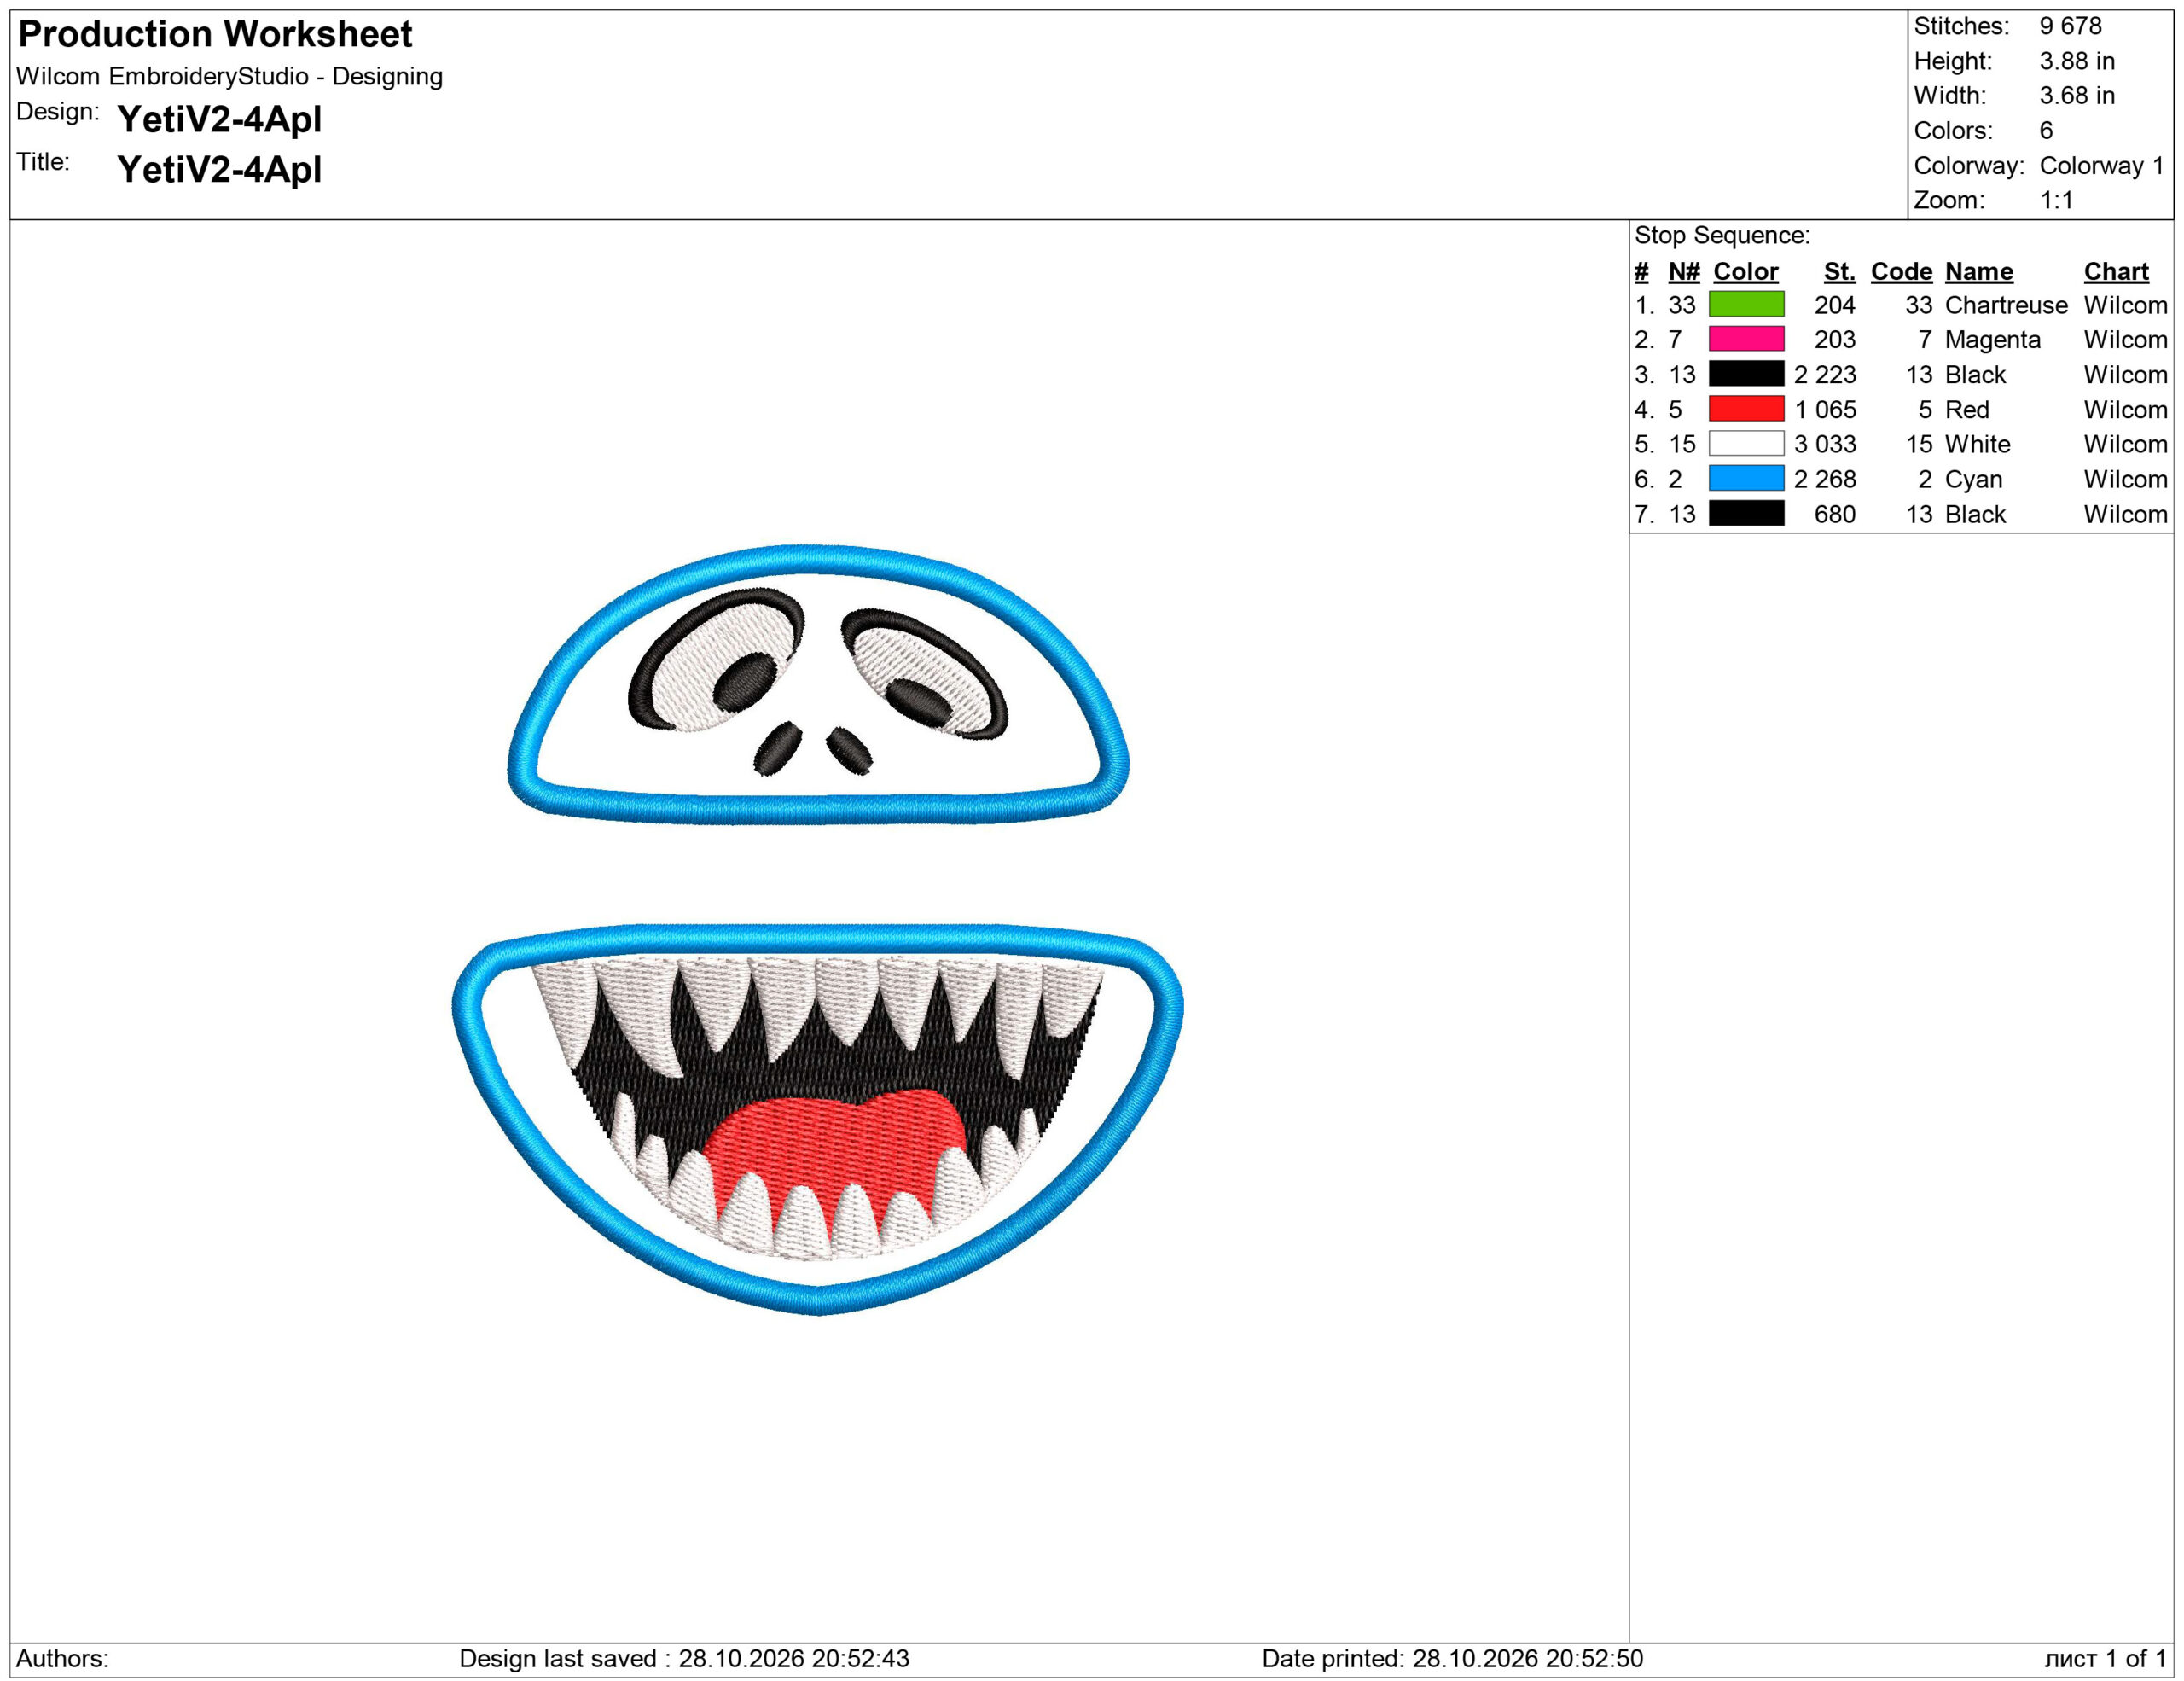Click the 'Colorway 1' value
2184x1681 pixels.
point(2101,165)
